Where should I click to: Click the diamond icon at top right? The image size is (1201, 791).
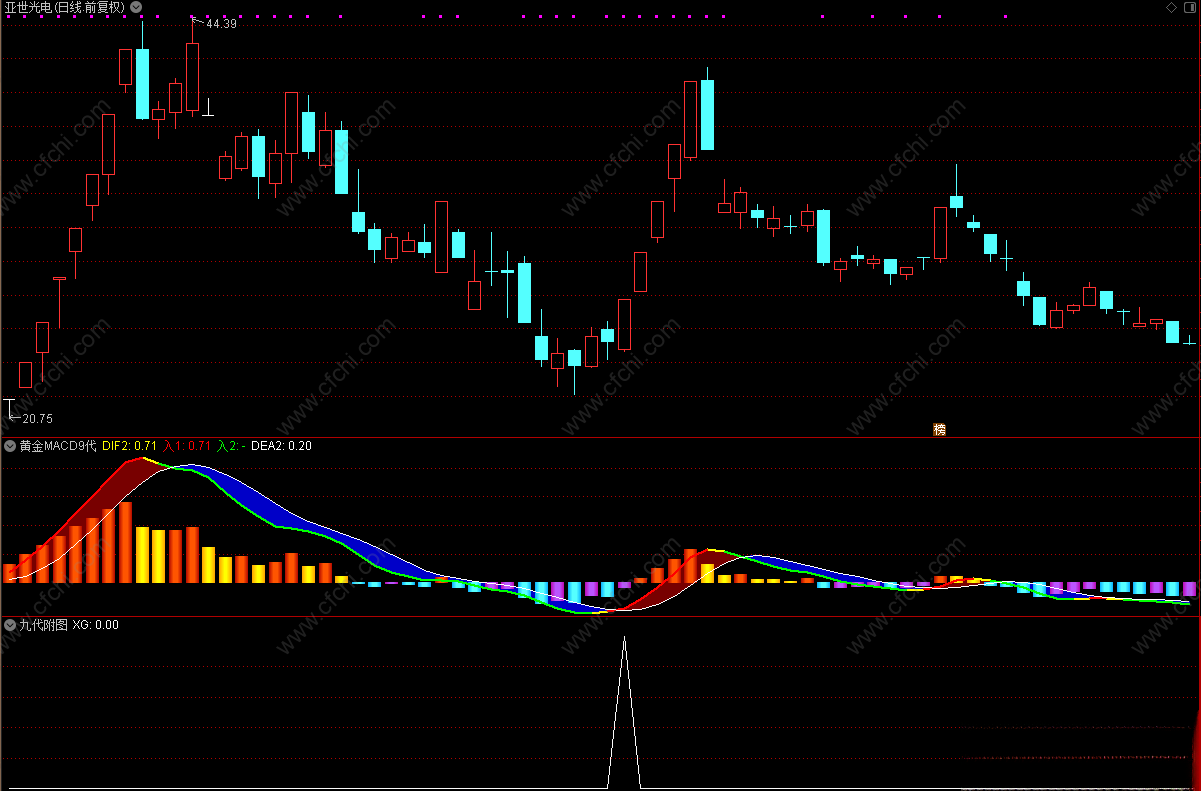(x=1171, y=7)
